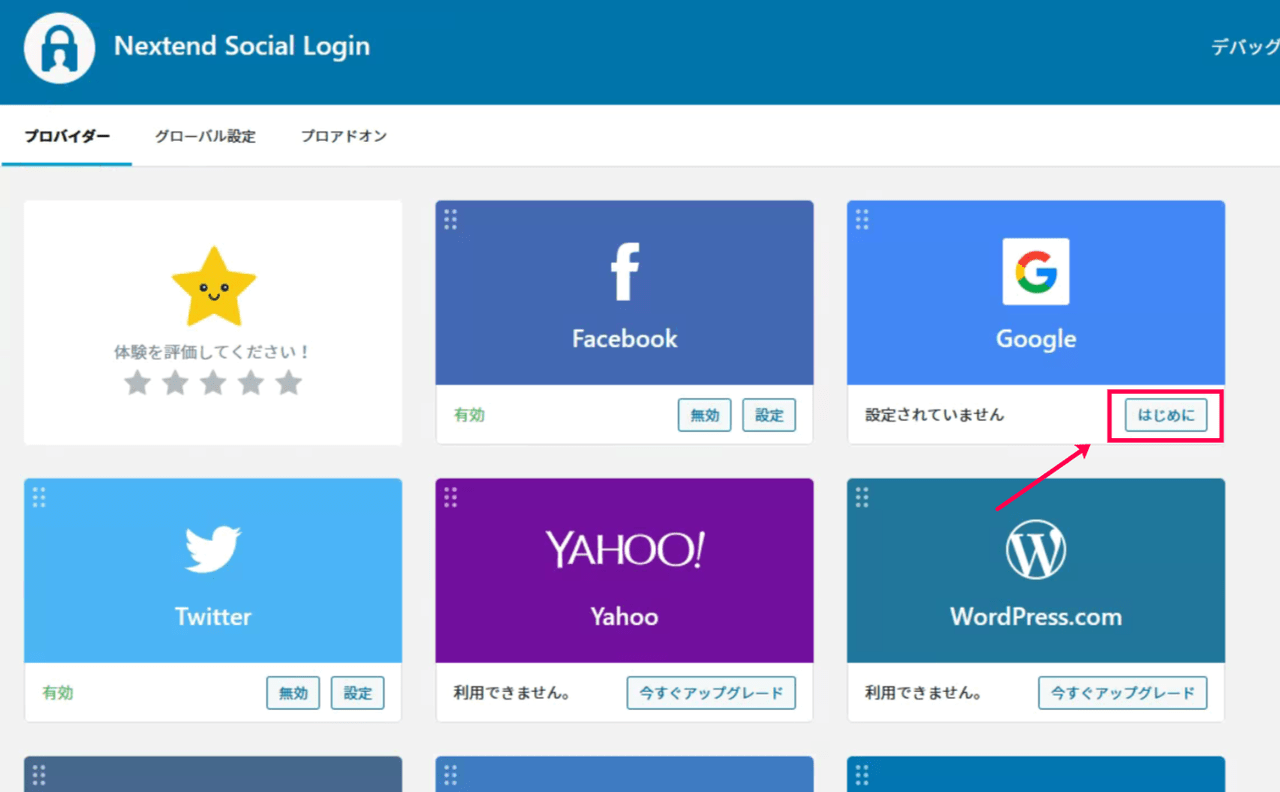Click the smiling yellow star icon
1280x792 pixels.
pos(214,287)
